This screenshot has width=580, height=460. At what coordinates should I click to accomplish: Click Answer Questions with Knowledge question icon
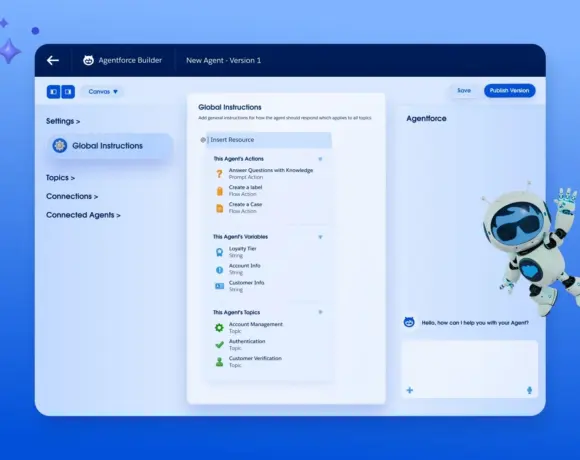(219, 174)
